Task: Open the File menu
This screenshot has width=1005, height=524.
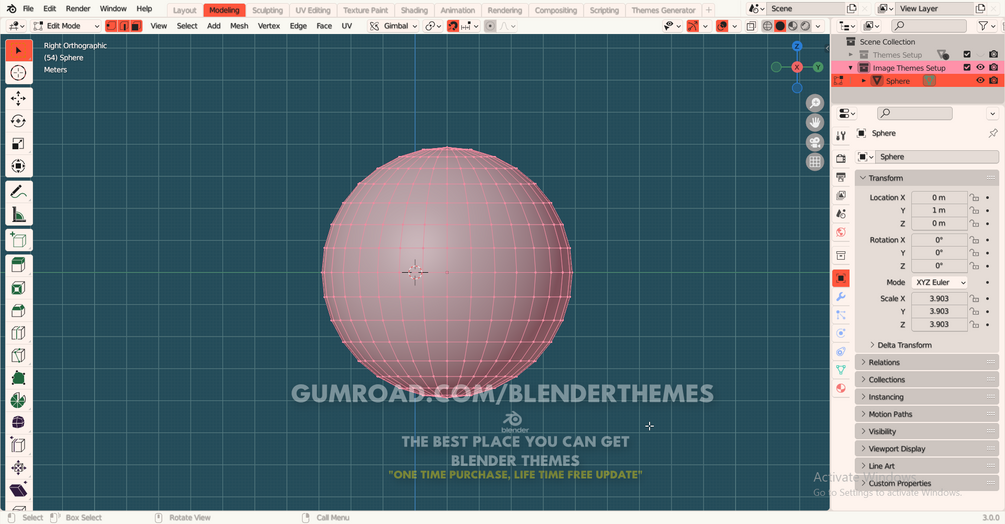Action: coord(28,9)
